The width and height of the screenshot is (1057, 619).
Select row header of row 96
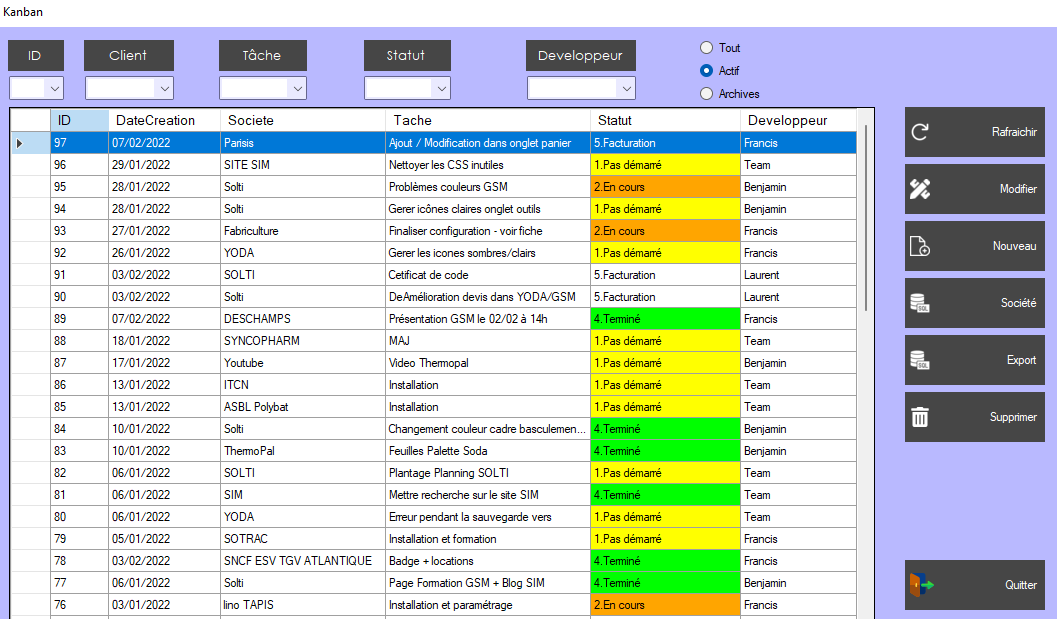[30, 165]
